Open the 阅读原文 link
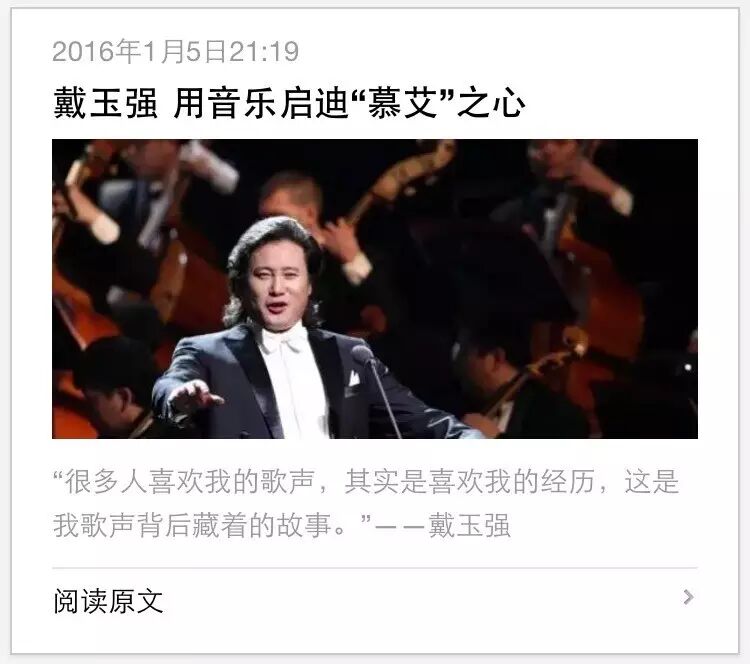The width and height of the screenshot is (750, 664). click(x=108, y=601)
